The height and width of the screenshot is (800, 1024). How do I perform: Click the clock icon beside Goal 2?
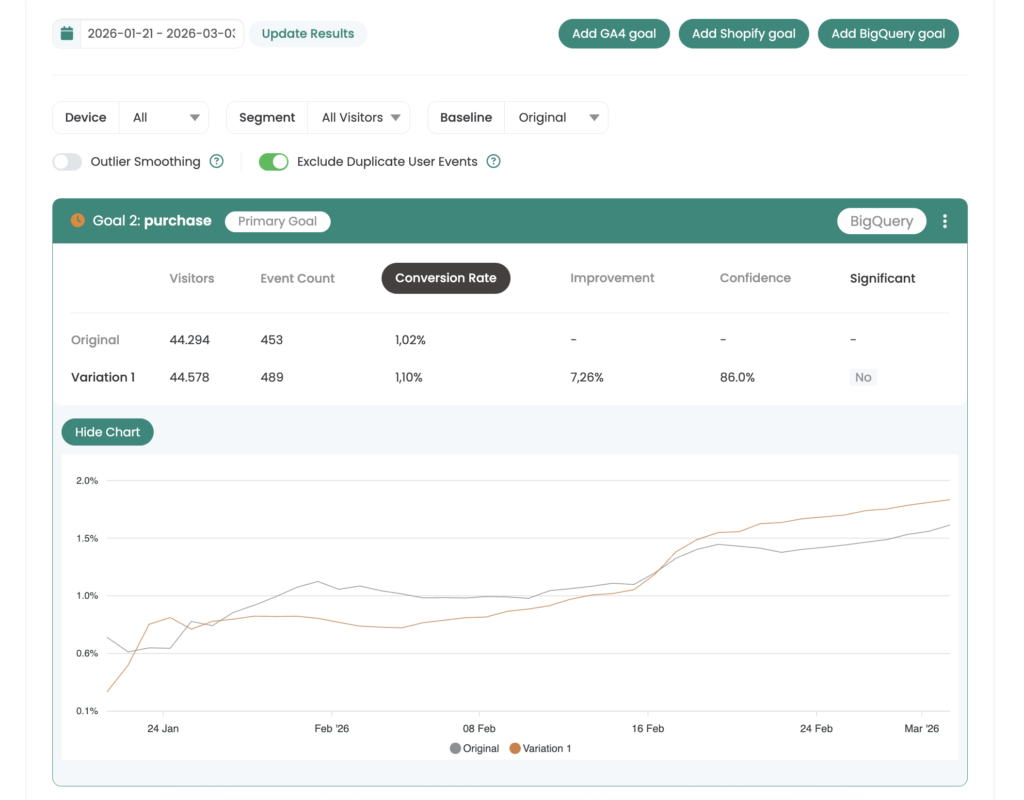click(78, 221)
